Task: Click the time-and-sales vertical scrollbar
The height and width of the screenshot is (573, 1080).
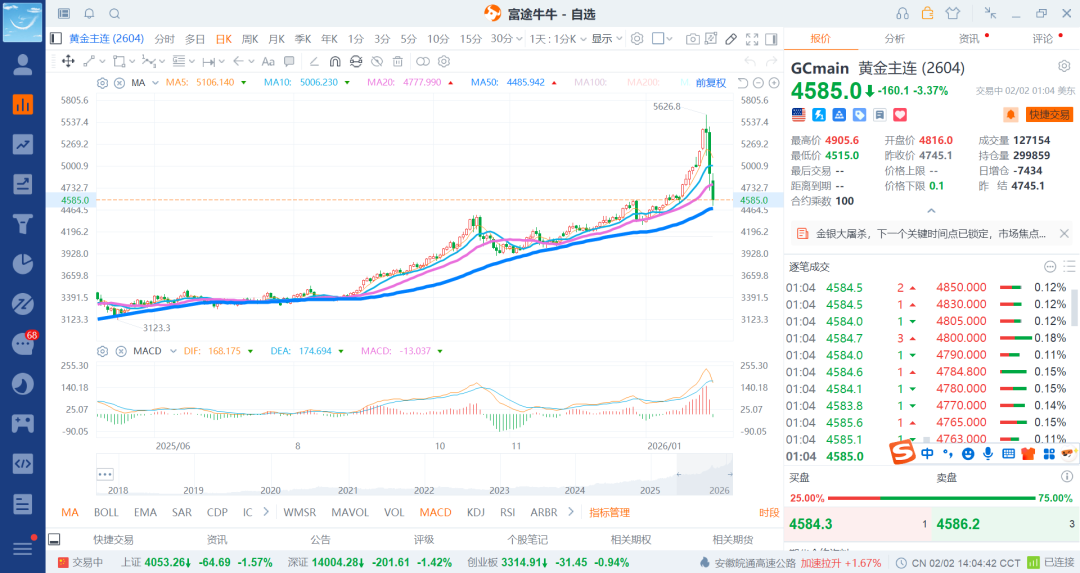Action: tap(1074, 308)
